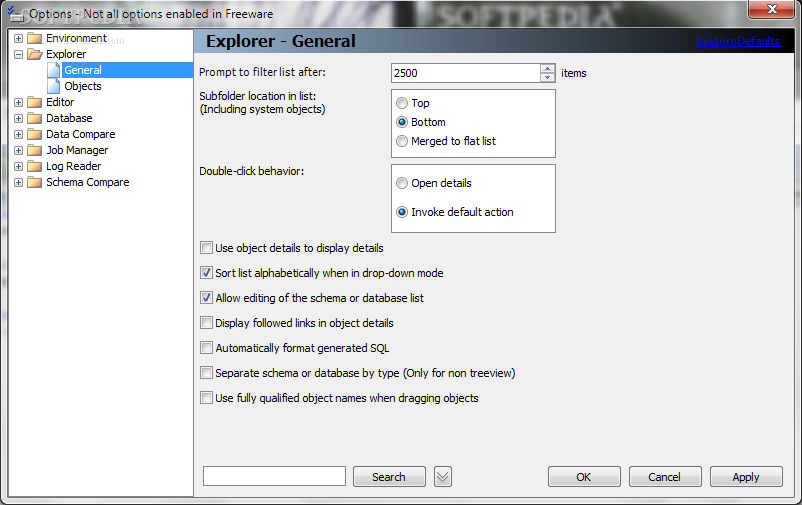Select the Job Manager category label
Screen dimensions: 802x505
click(77, 150)
